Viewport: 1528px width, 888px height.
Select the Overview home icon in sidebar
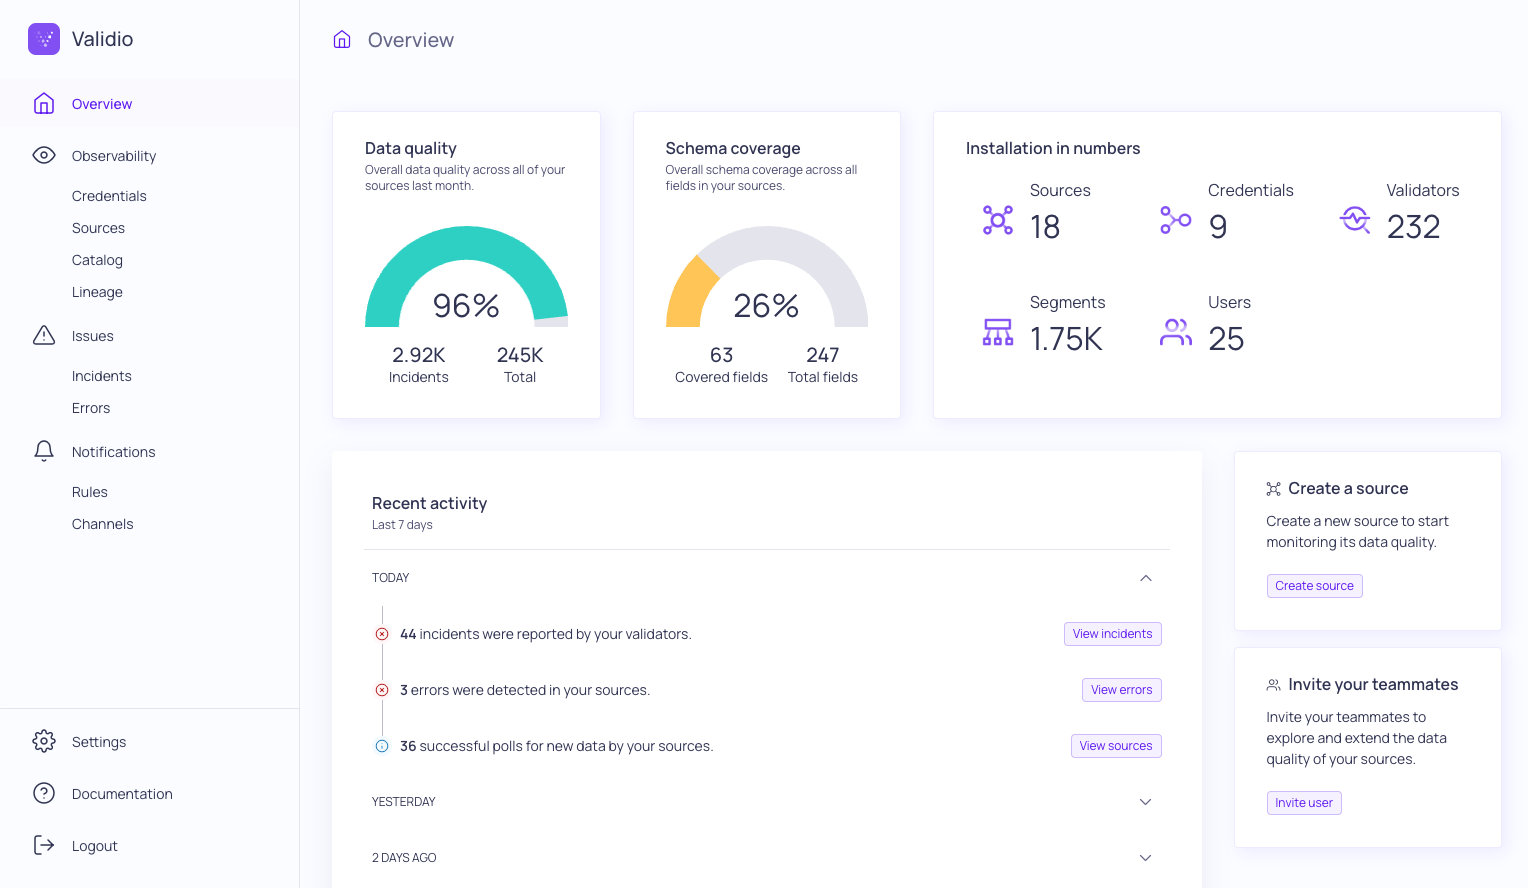44,103
